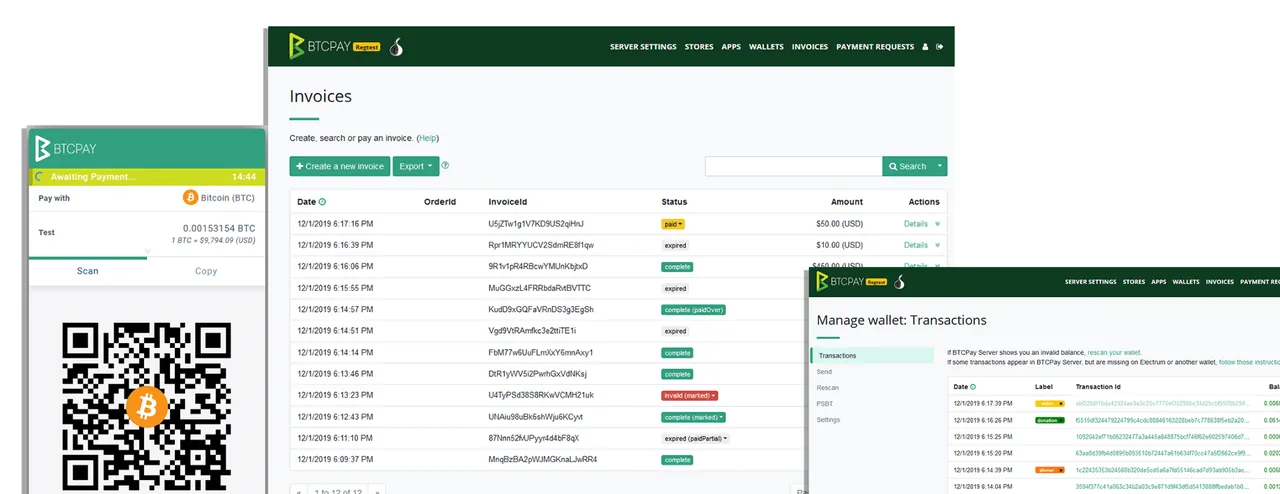Click the clock icon beside wallet Date header

click(x=974, y=386)
